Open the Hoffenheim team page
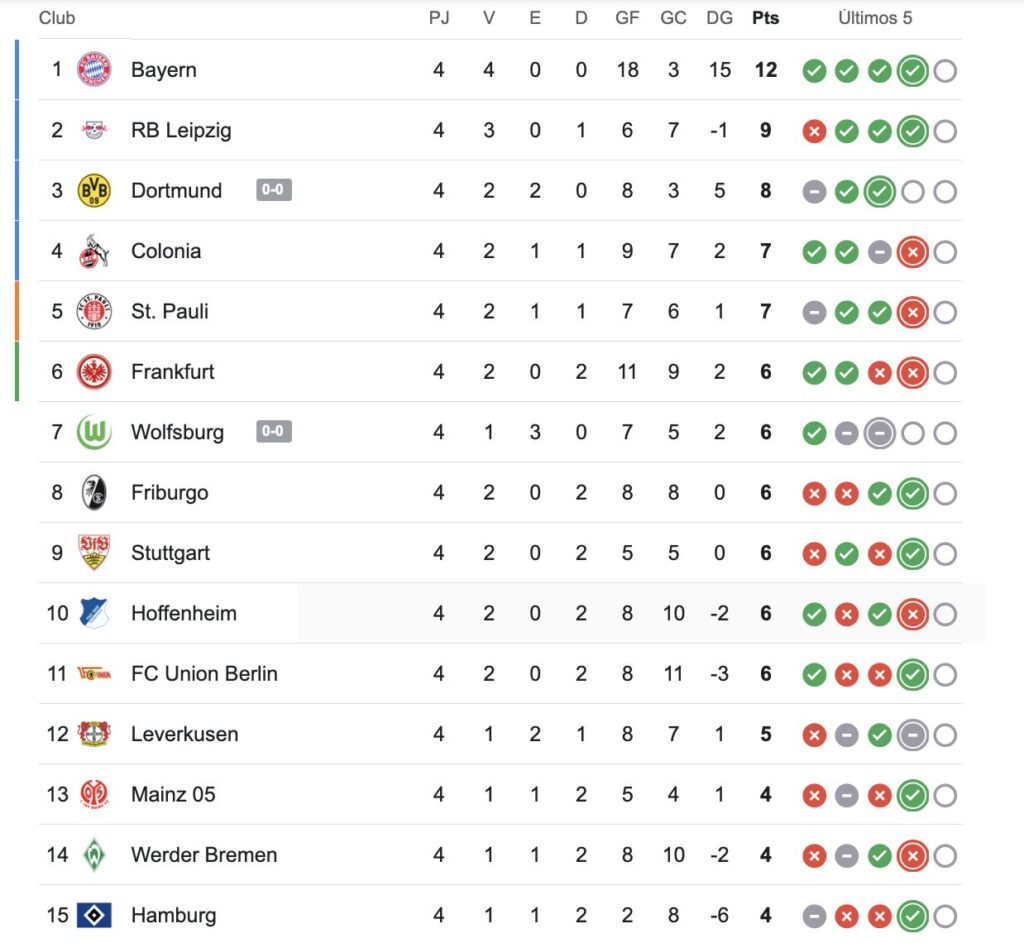Viewport: 1024px width, 943px height. [184, 613]
